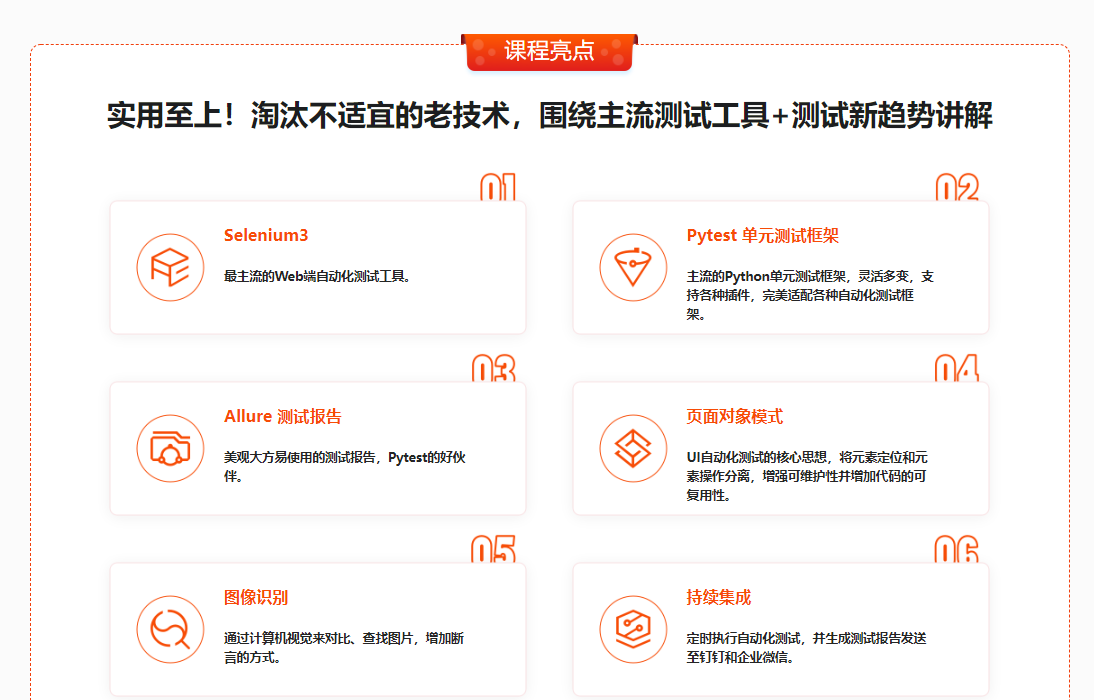The width and height of the screenshot is (1094, 700).
Task: Select the Allure test report folder icon
Action: tap(170, 448)
